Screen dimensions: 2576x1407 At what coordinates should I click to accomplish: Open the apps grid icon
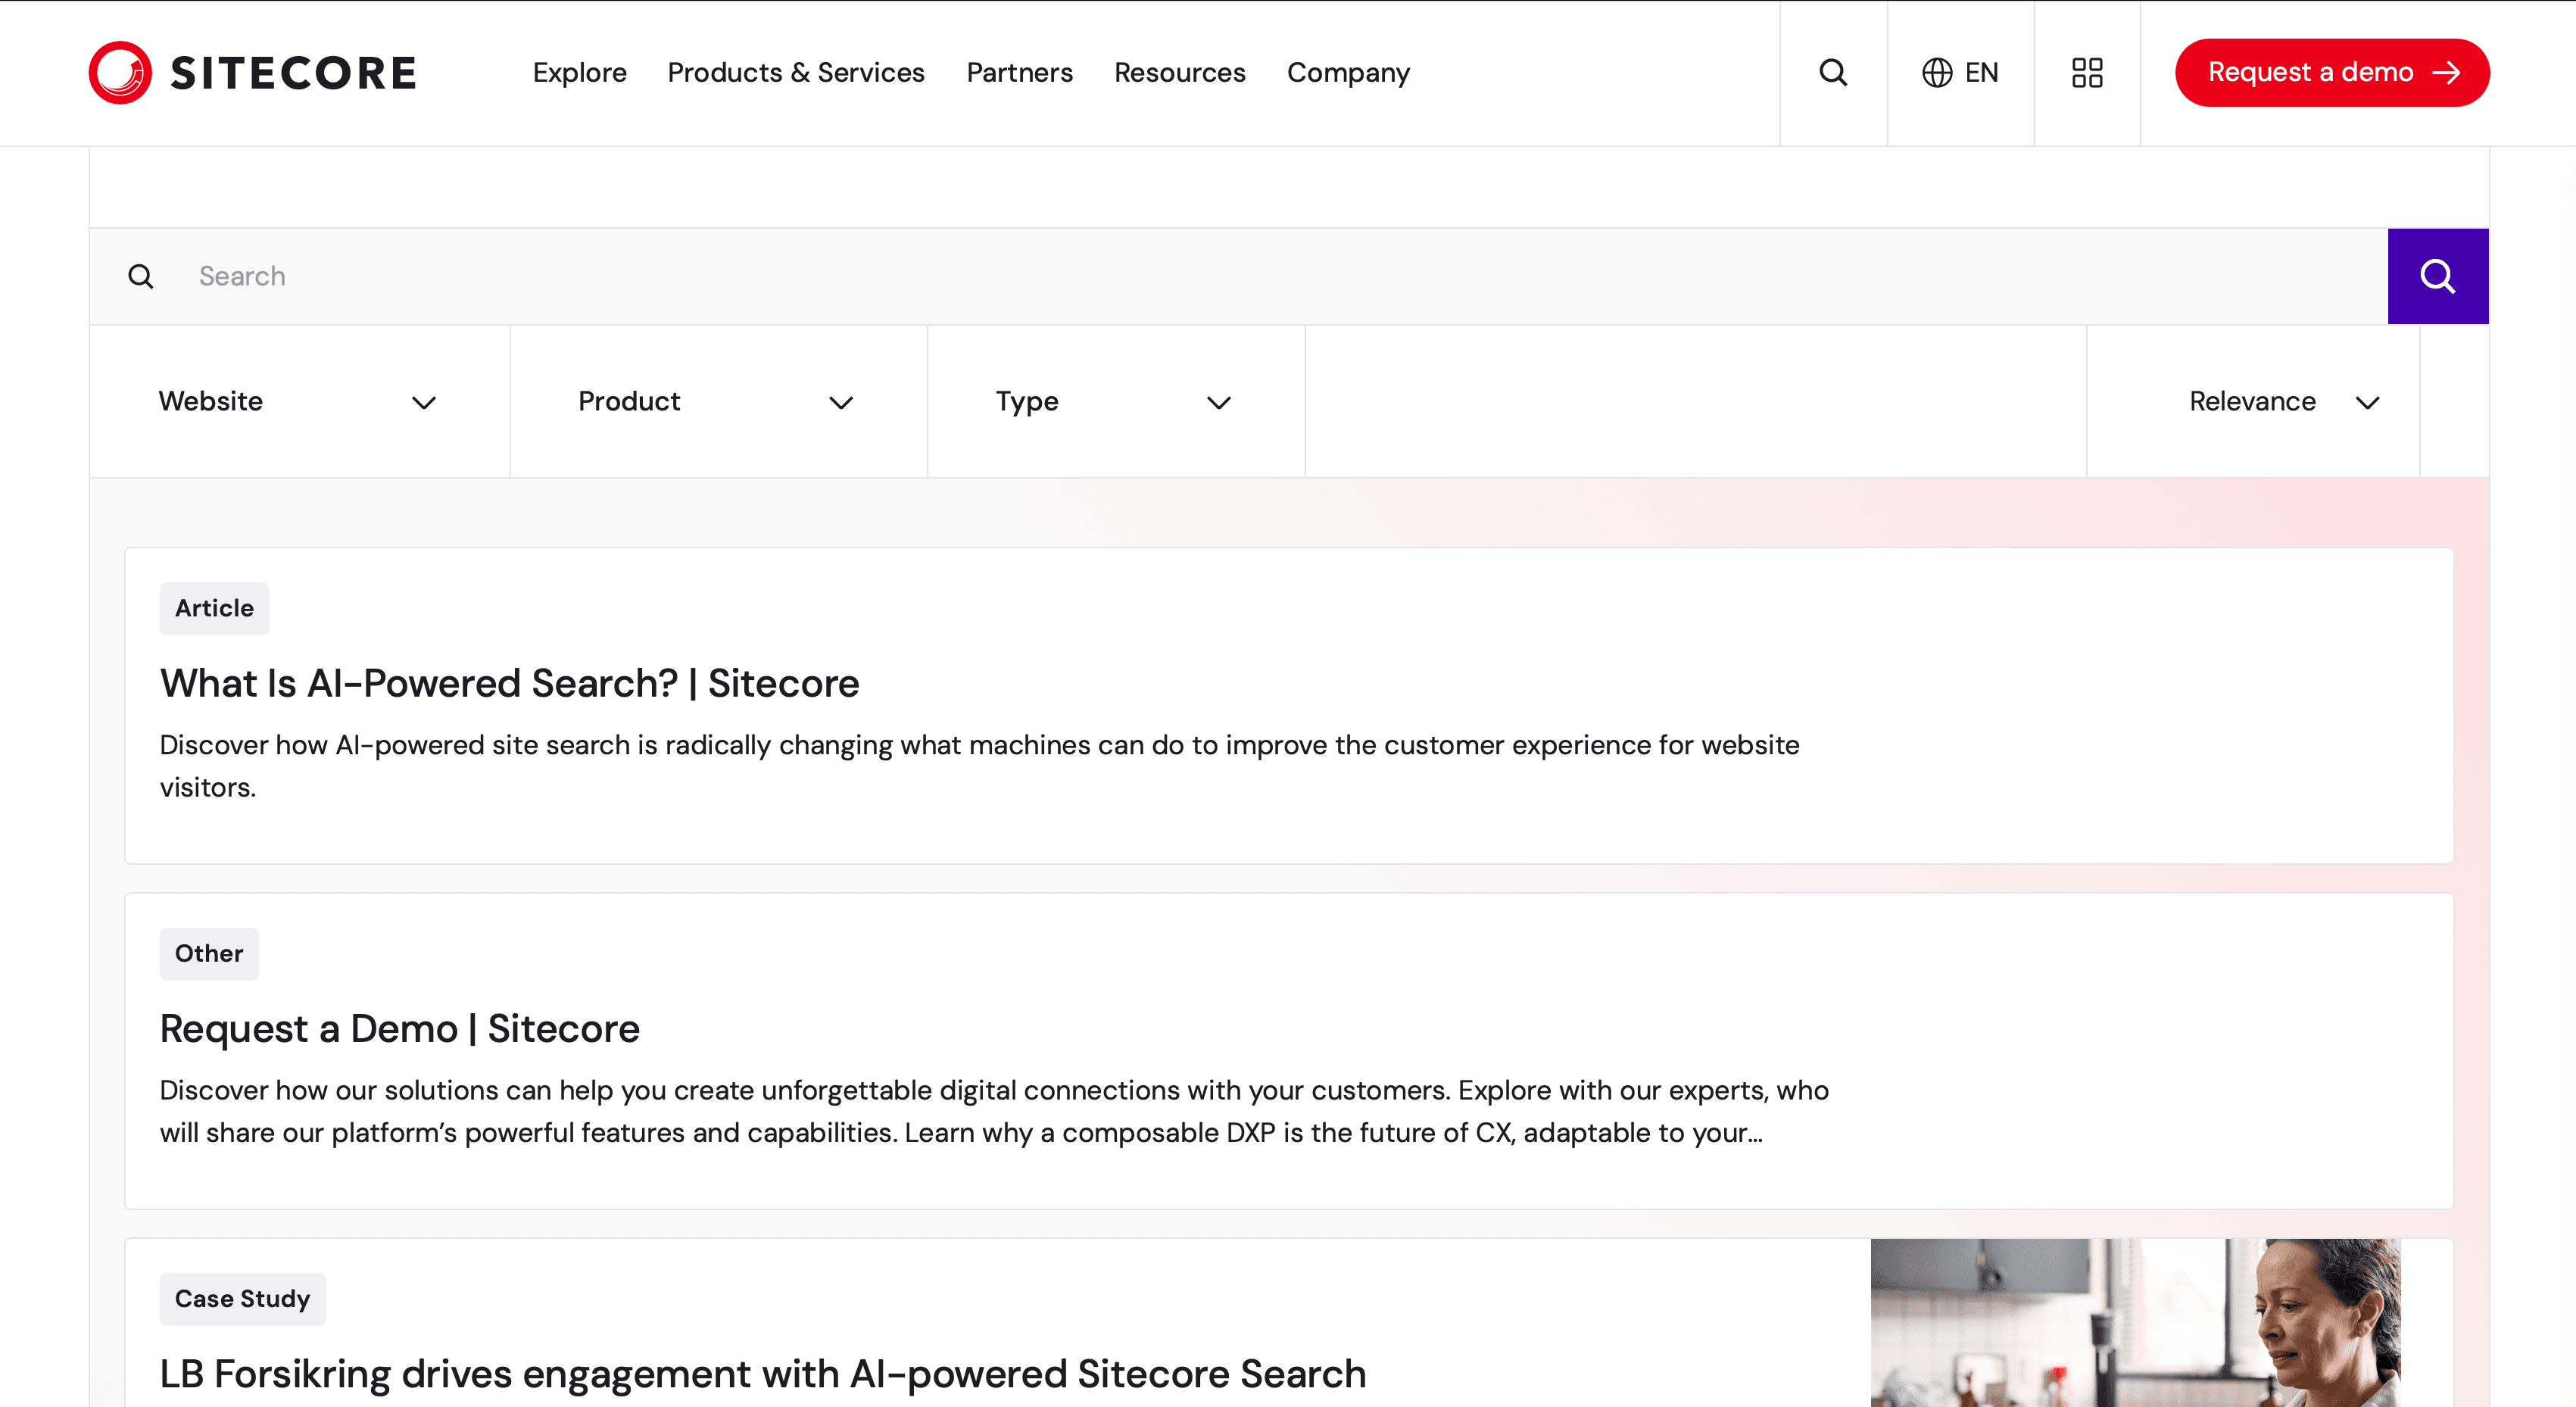[2087, 73]
